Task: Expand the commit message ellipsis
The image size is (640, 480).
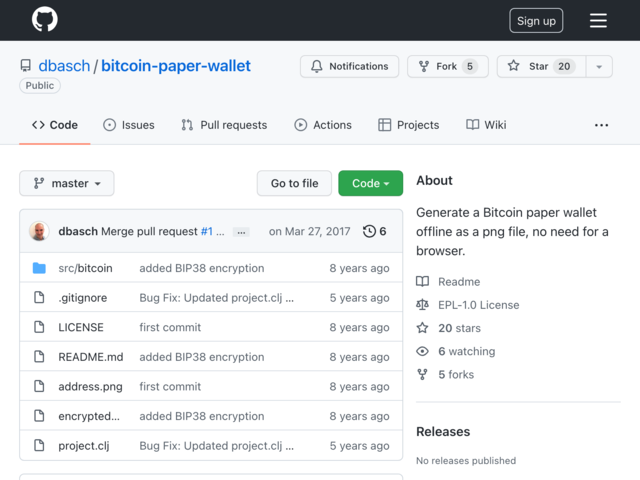Action: (241, 232)
